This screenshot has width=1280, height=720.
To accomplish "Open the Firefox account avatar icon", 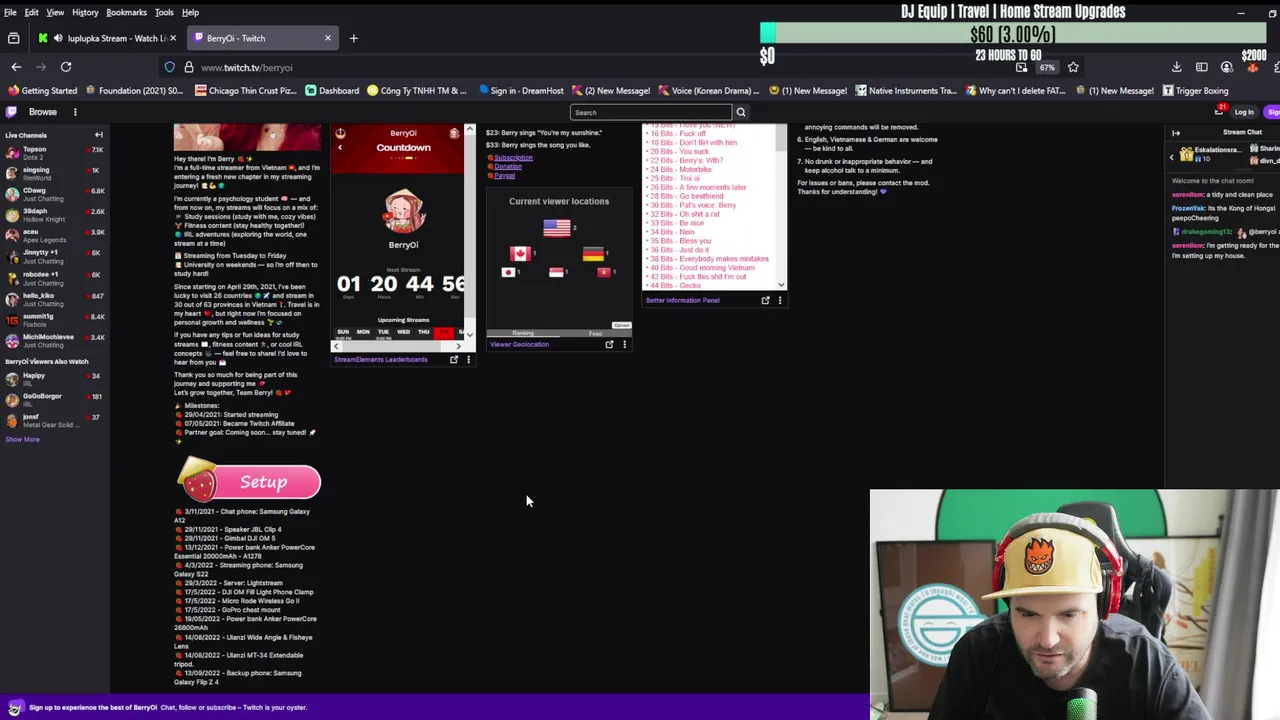I will 1226,67.
